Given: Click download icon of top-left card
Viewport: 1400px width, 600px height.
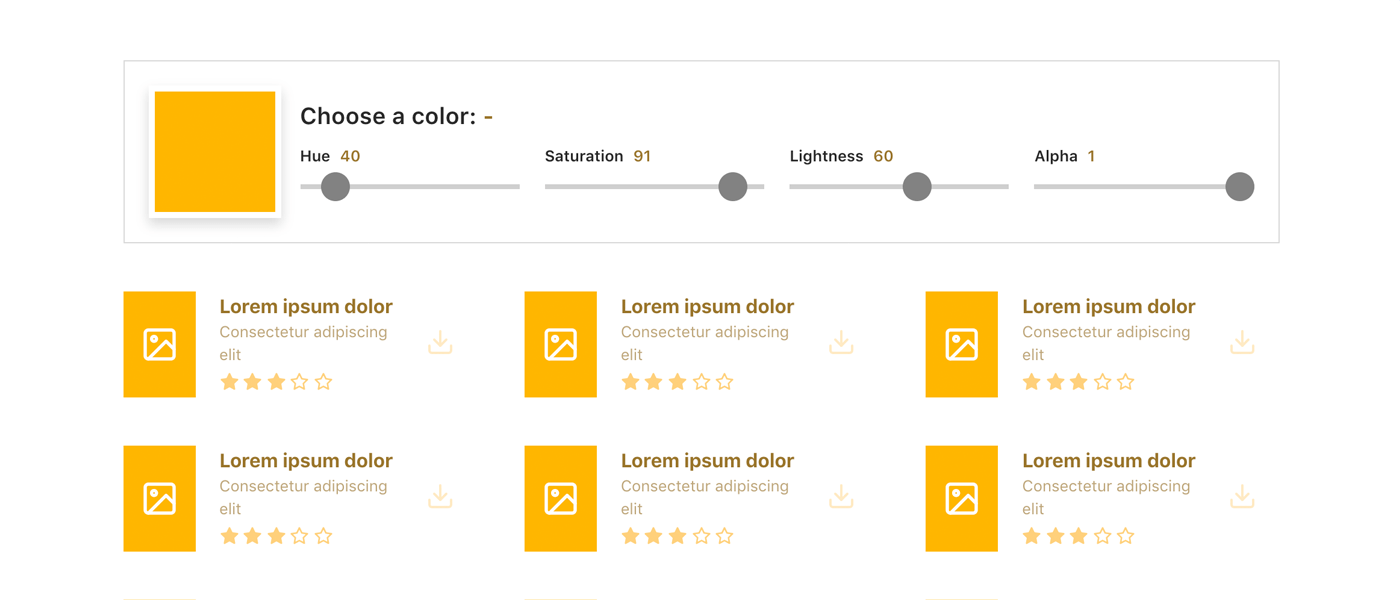Looking at the screenshot, I should [x=440, y=342].
